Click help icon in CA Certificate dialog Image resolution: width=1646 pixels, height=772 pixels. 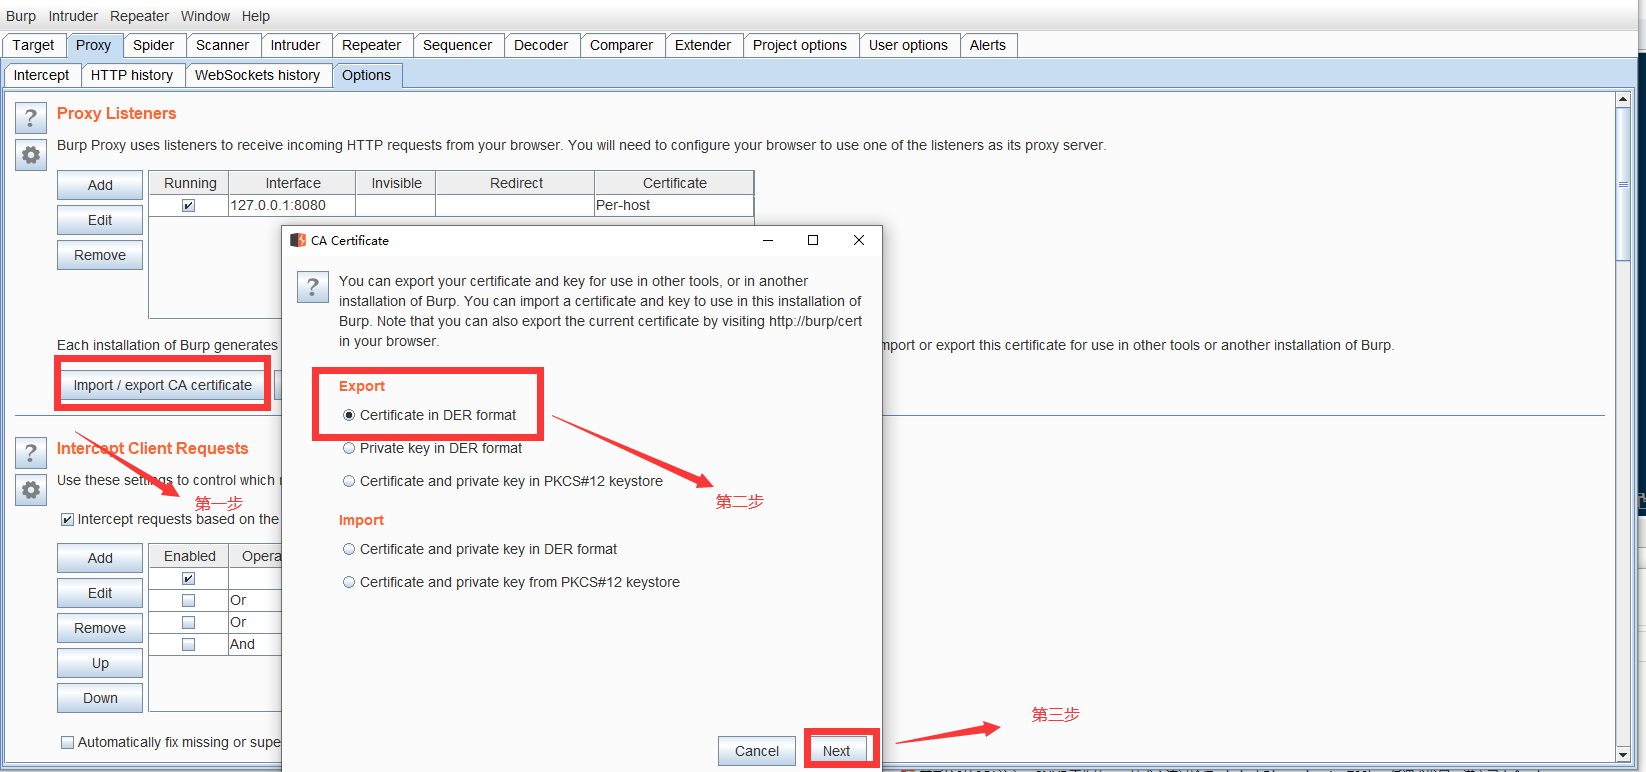point(313,288)
